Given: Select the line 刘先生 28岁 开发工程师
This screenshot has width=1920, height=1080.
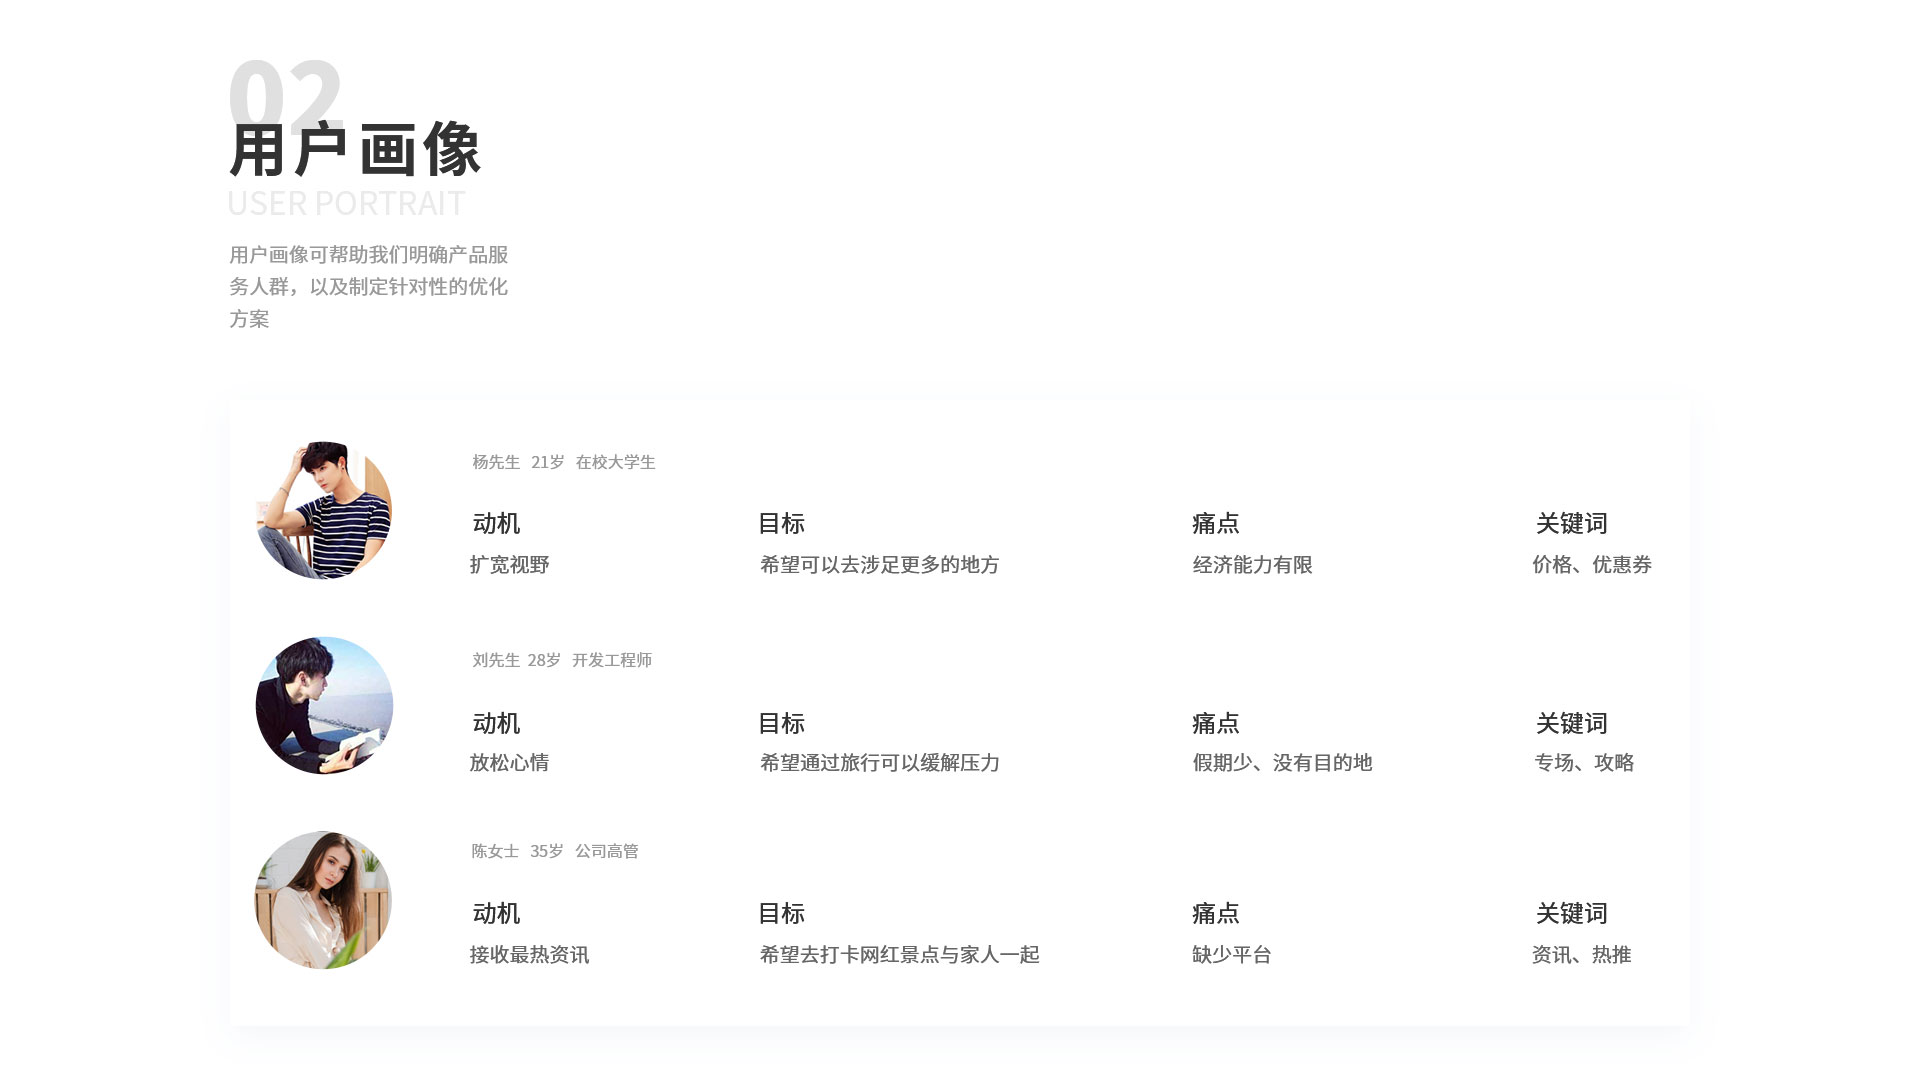Looking at the screenshot, I should [562, 660].
